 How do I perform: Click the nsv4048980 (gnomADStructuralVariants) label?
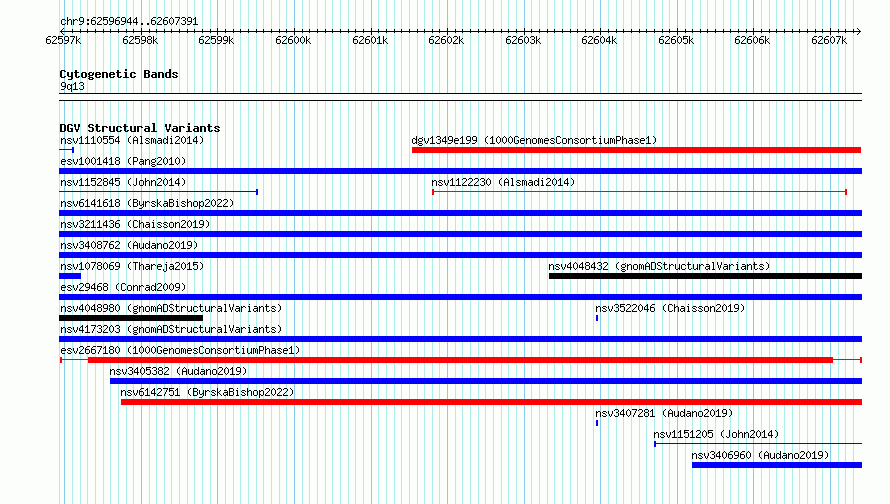[x=171, y=308]
